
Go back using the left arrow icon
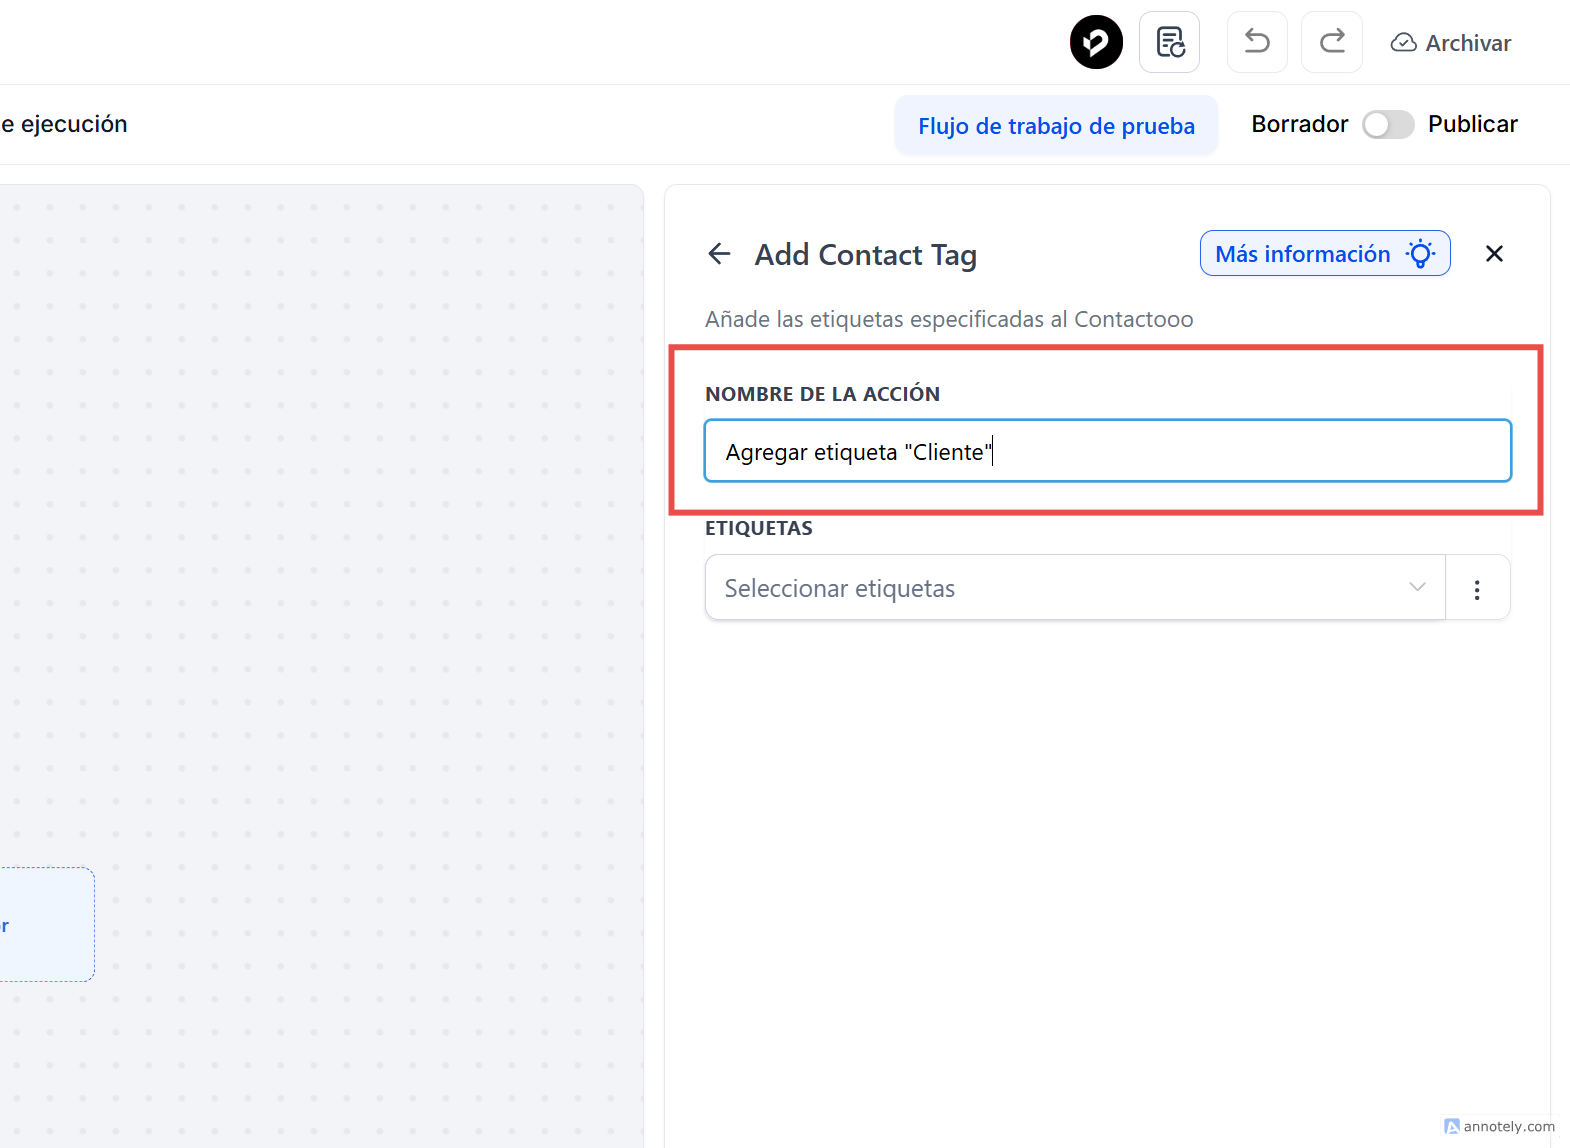coord(719,254)
